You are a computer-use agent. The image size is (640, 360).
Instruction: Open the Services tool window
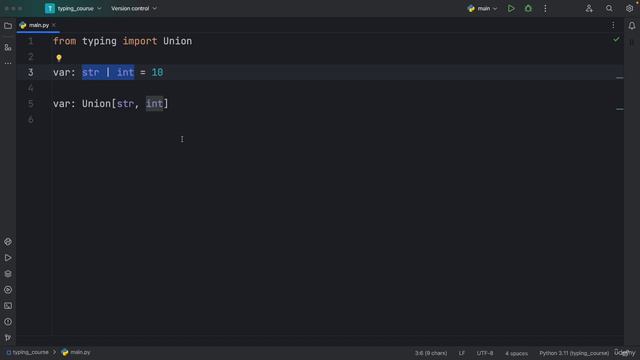(8, 290)
